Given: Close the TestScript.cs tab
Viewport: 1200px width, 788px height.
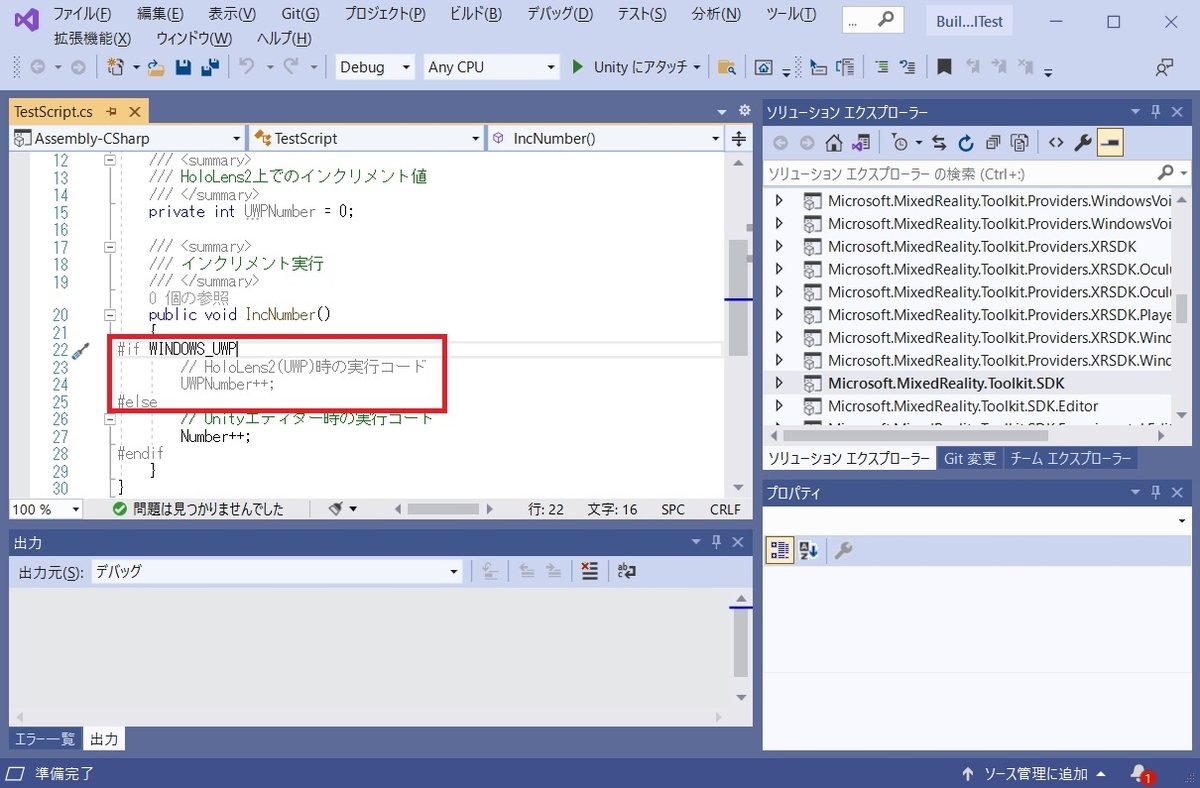Looking at the screenshot, I should (x=135, y=111).
